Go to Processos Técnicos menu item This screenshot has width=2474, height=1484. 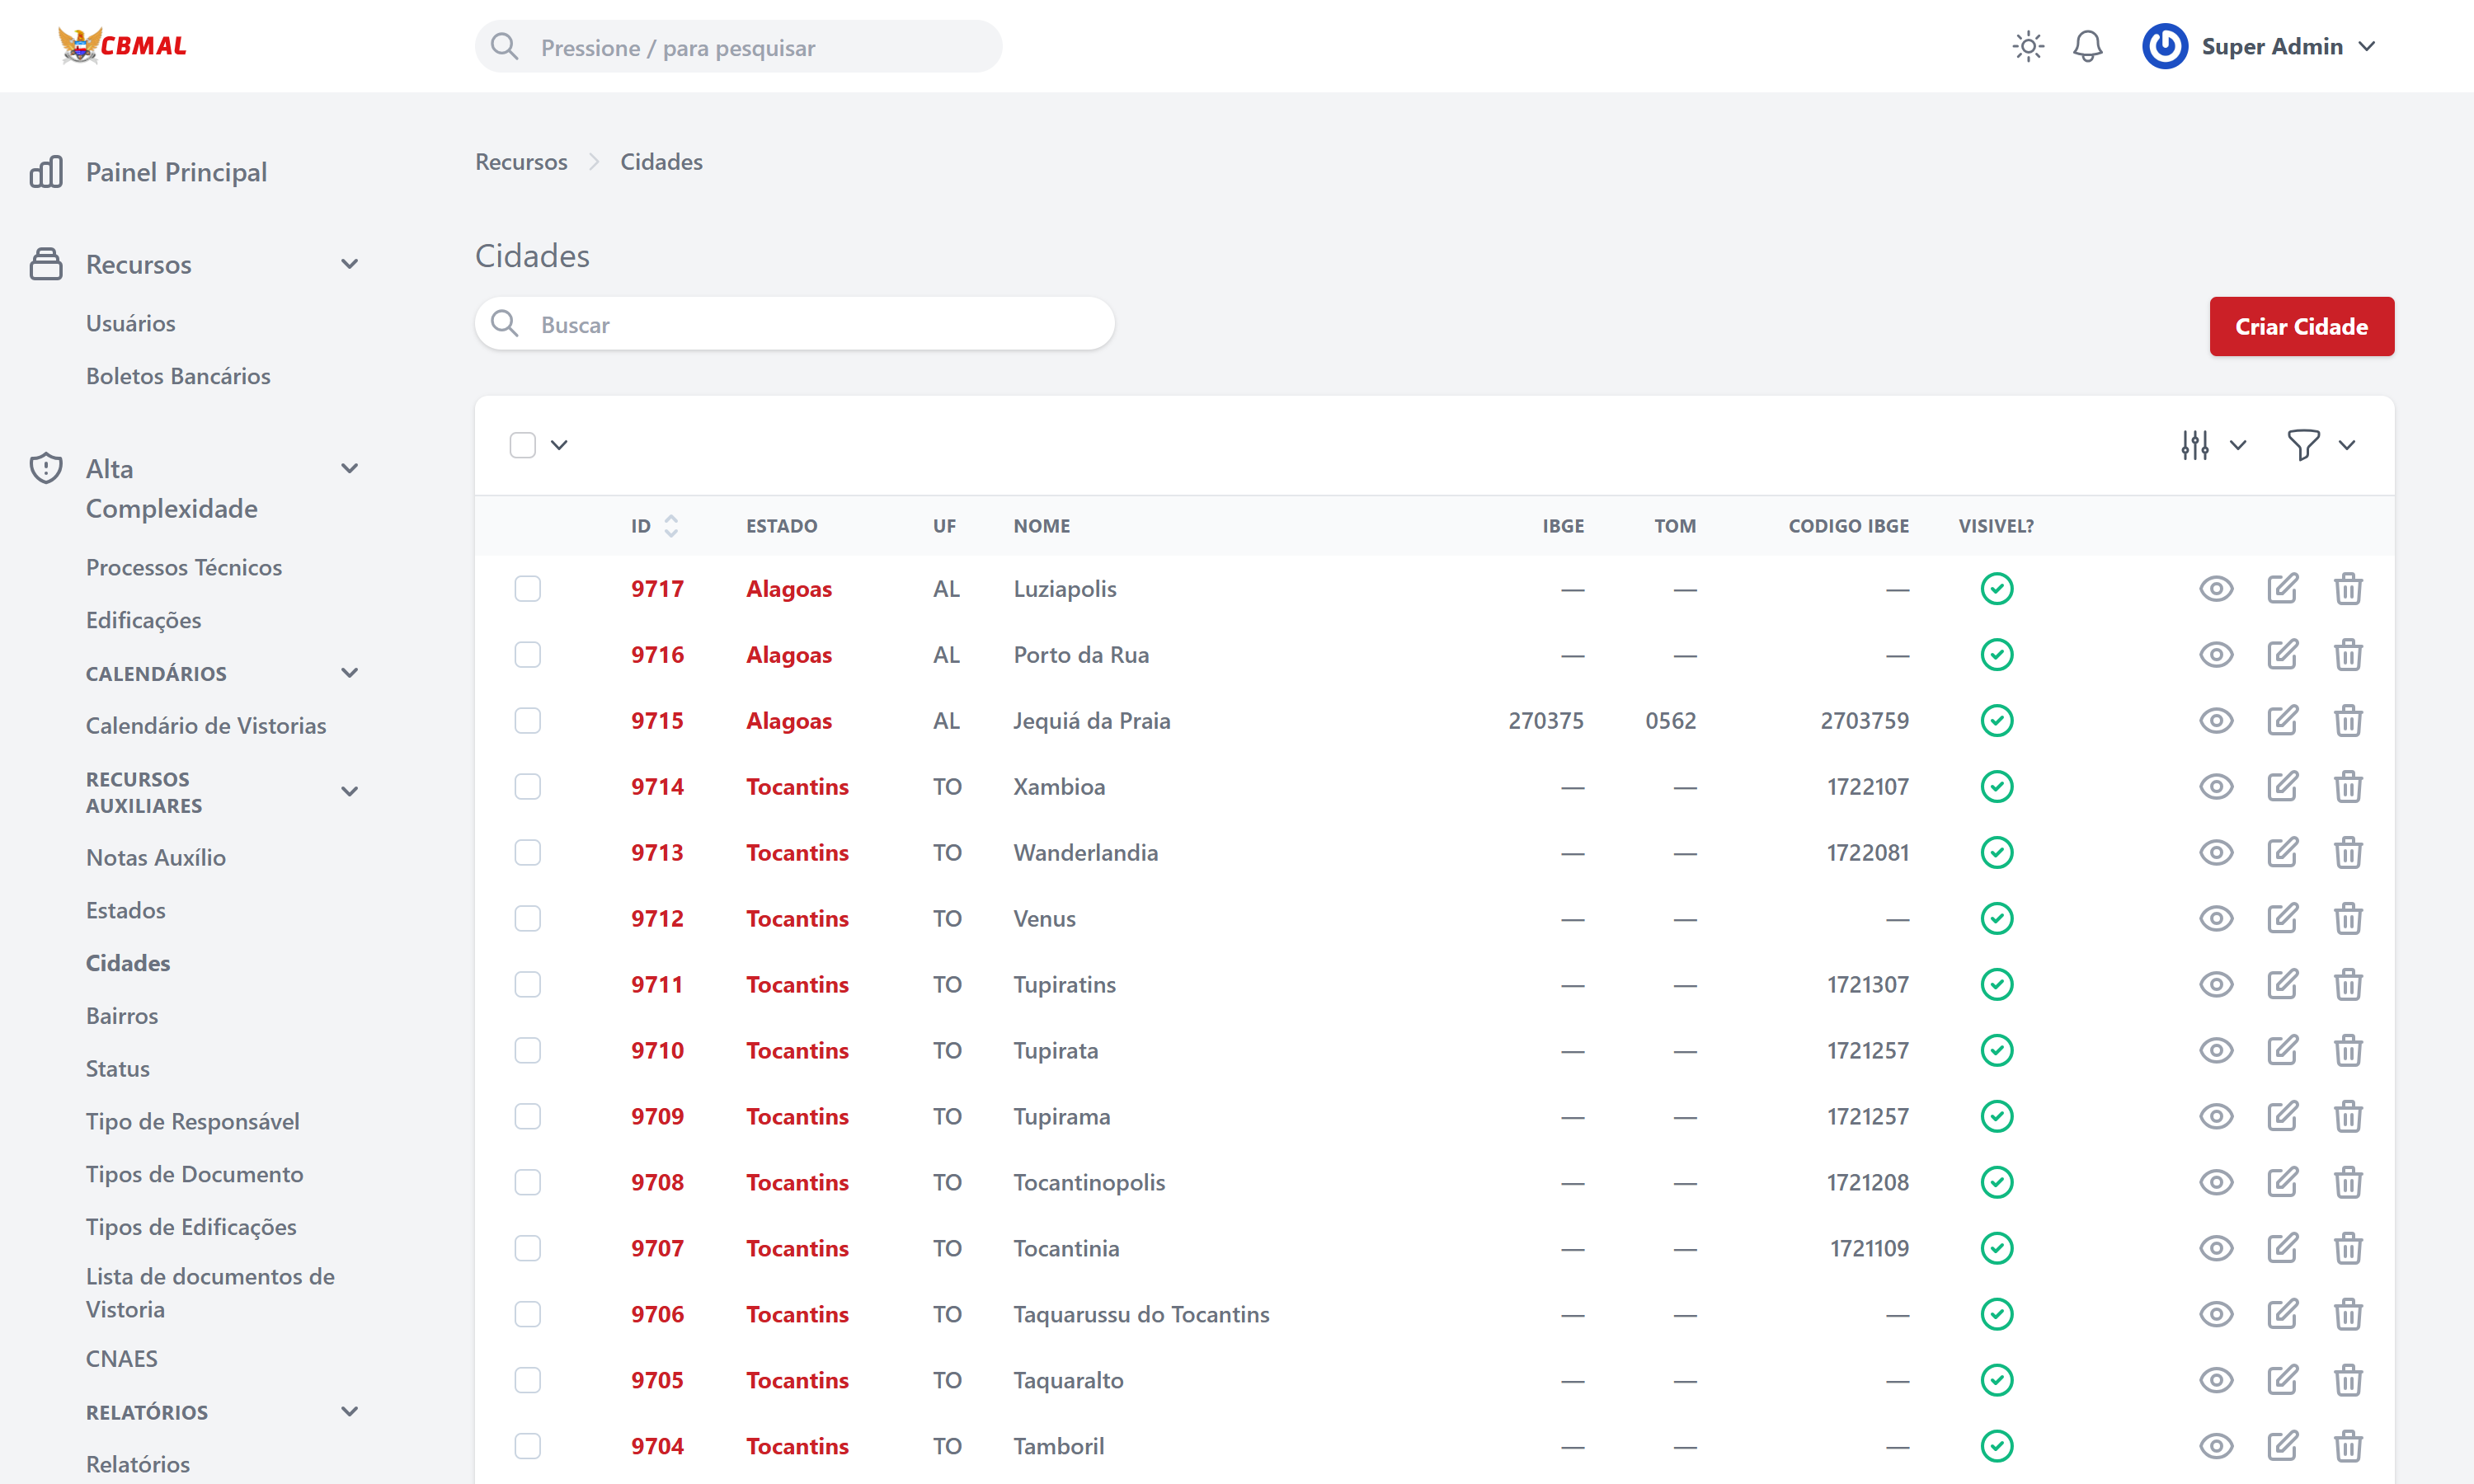click(184, 567)
